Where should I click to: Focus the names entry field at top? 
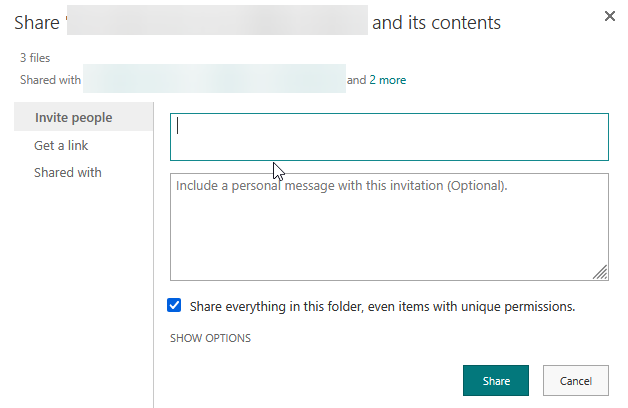(x=389, y=137)
